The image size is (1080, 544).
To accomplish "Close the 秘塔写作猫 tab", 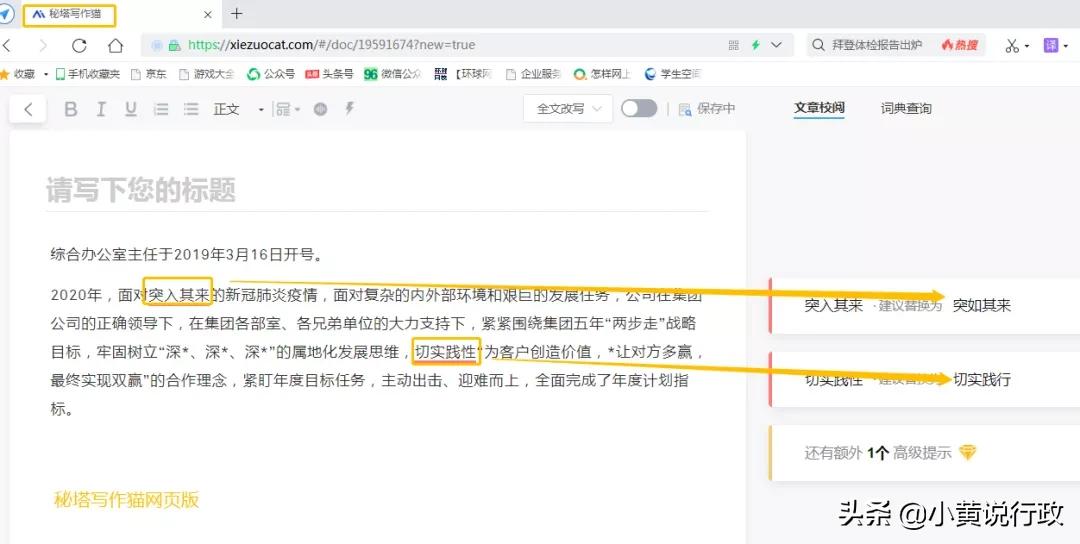I will click(x=208, y=14).
